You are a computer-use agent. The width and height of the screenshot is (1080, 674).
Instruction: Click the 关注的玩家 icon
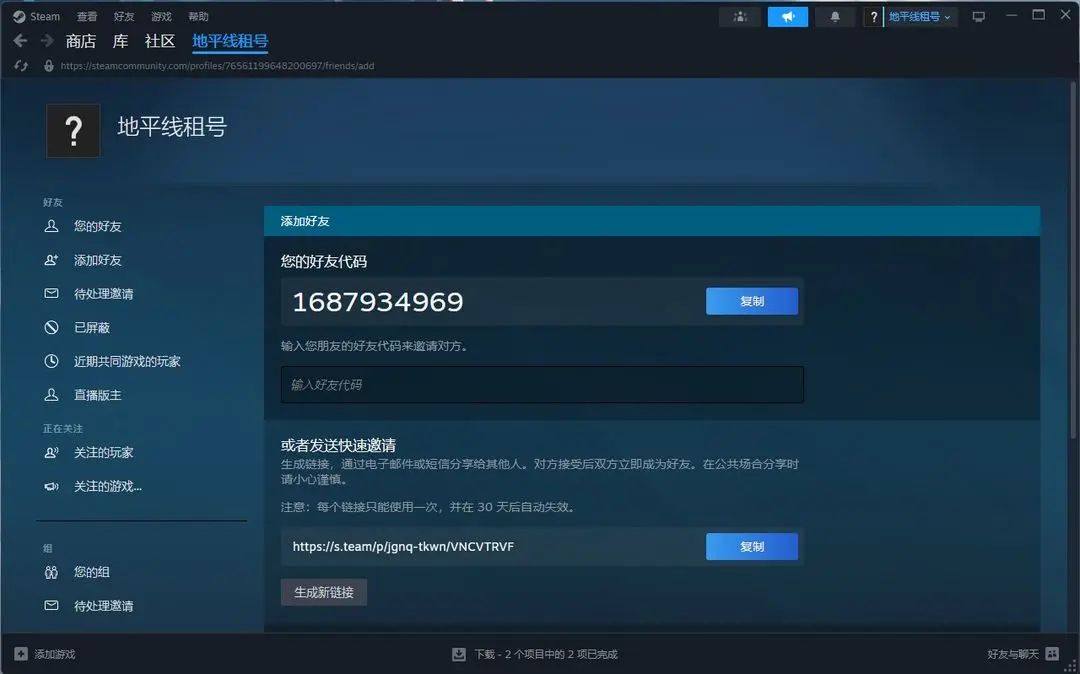(51, 452)
